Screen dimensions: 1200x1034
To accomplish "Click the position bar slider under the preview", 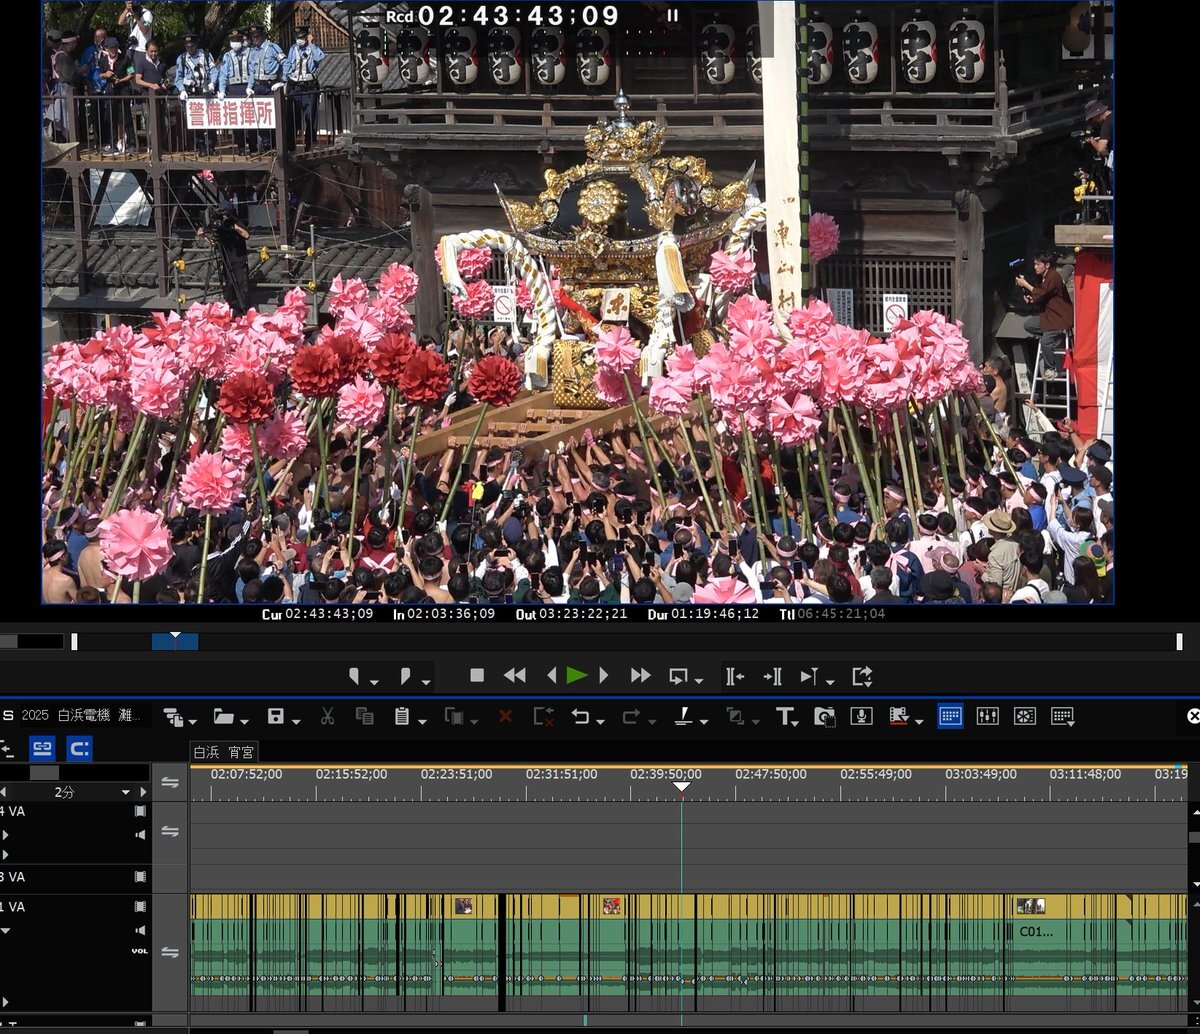I will tap(175, 641).
